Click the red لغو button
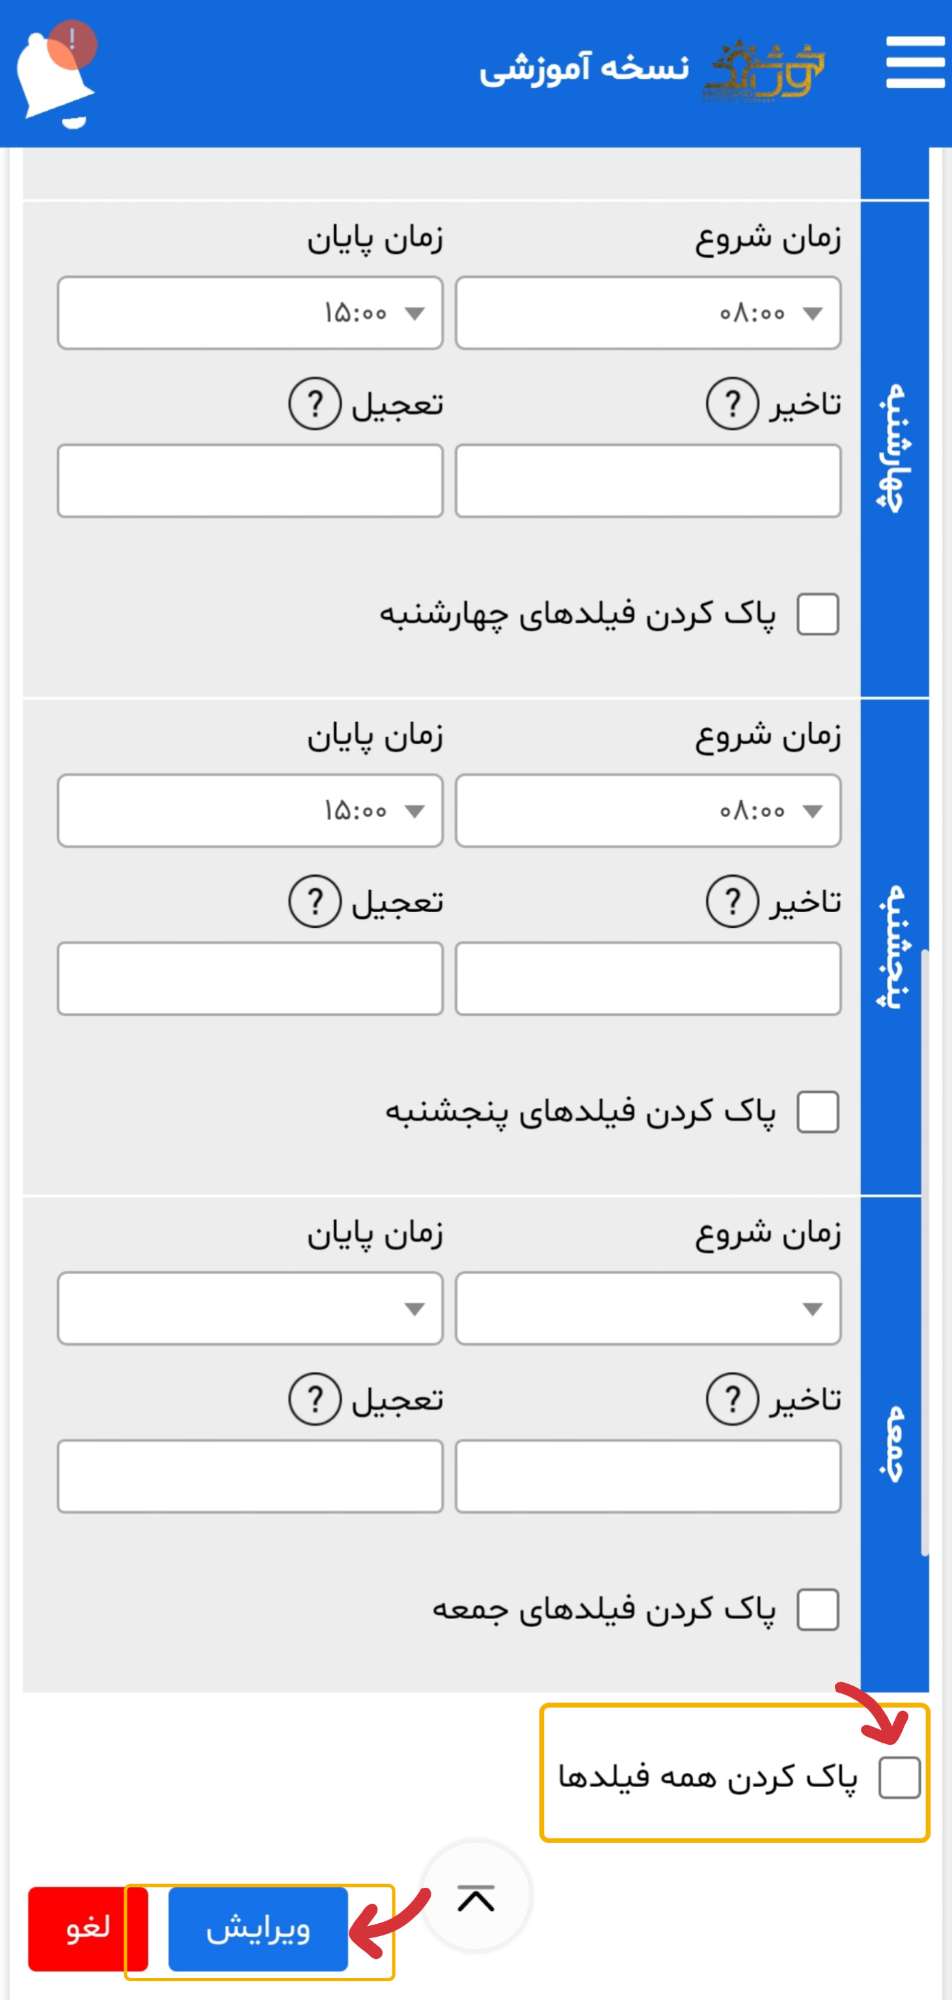This screenshot has width=952, height=2000. click(x=87, y=1929)
